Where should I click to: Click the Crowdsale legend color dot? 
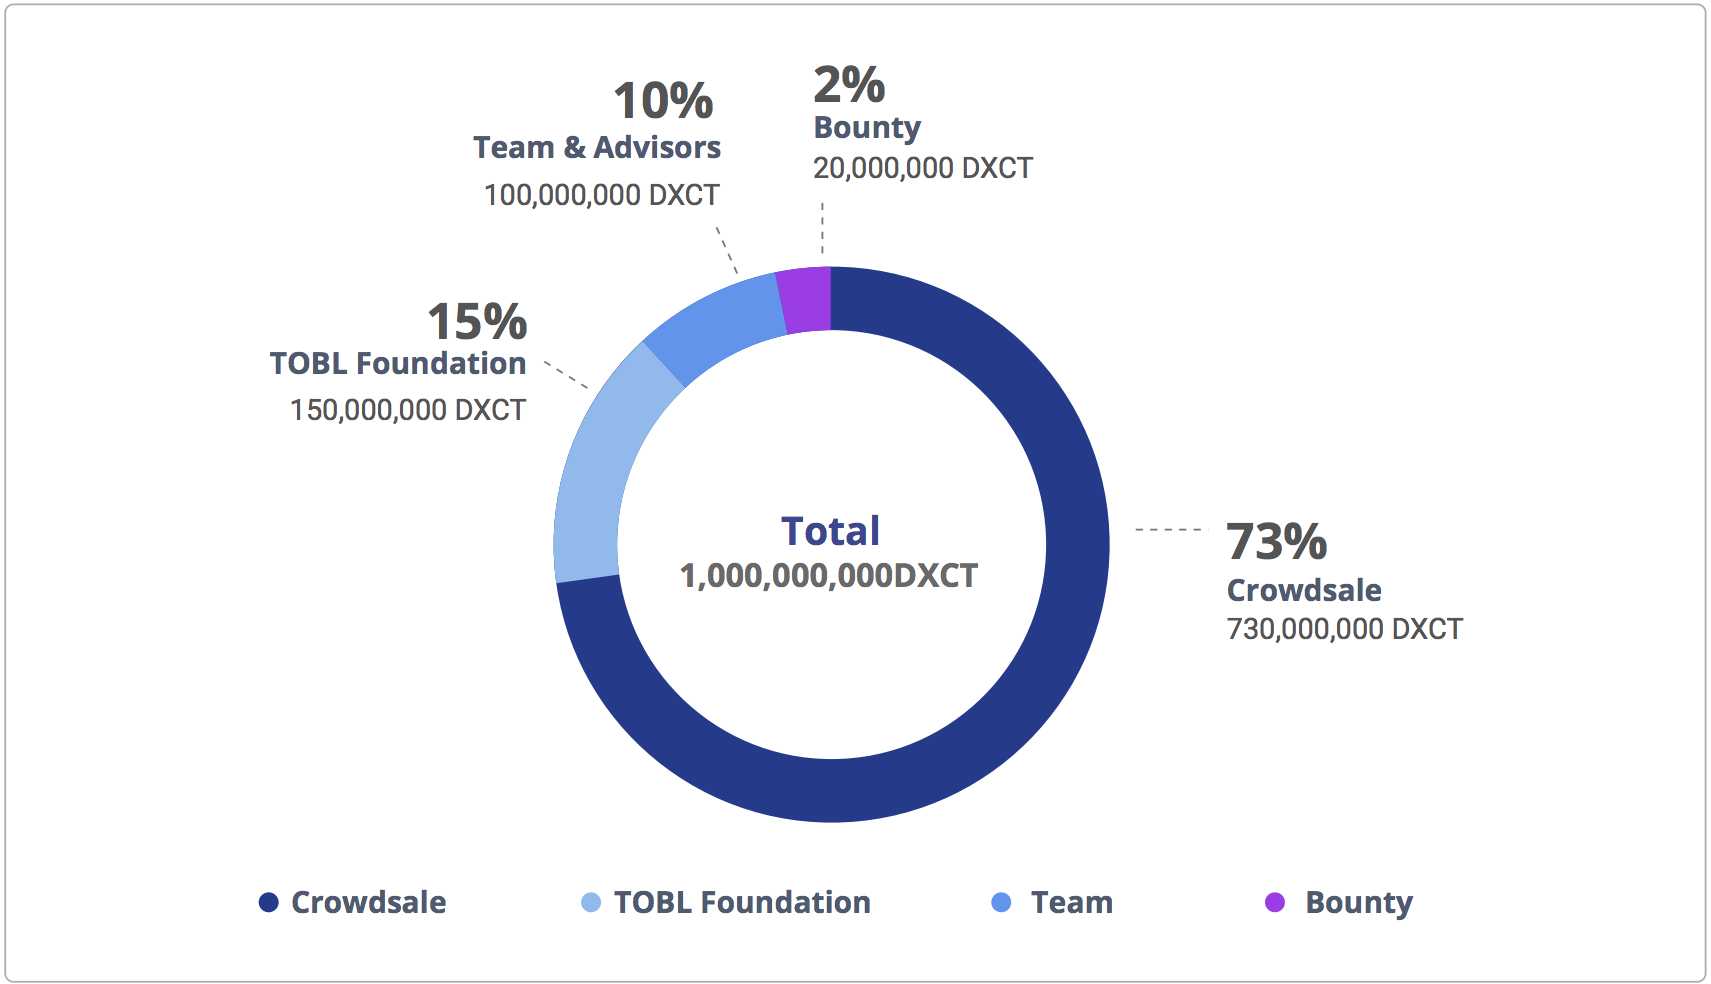(x=268, y=902)
